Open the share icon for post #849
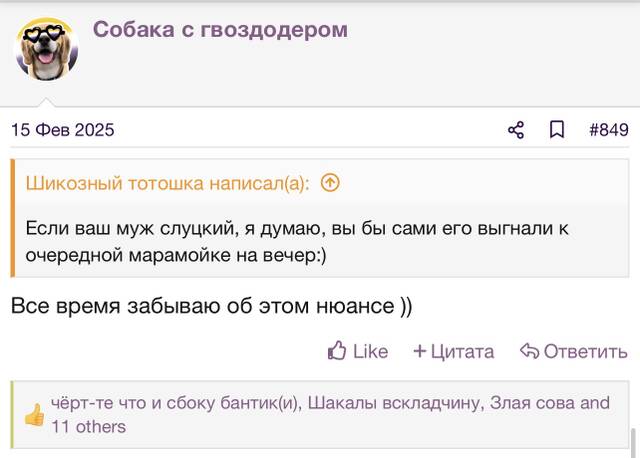This screenshot has width=640, height=458. (x=516, y=130)
